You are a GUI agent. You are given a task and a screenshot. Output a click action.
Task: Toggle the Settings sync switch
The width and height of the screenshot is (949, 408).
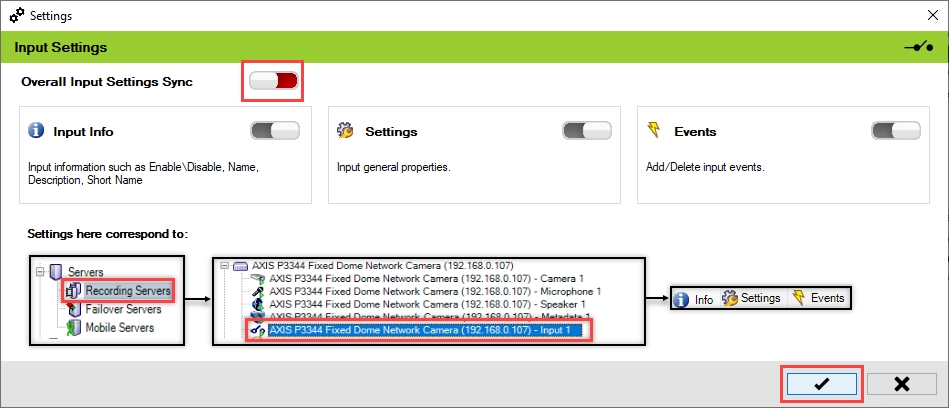click(x=587, y=131)
